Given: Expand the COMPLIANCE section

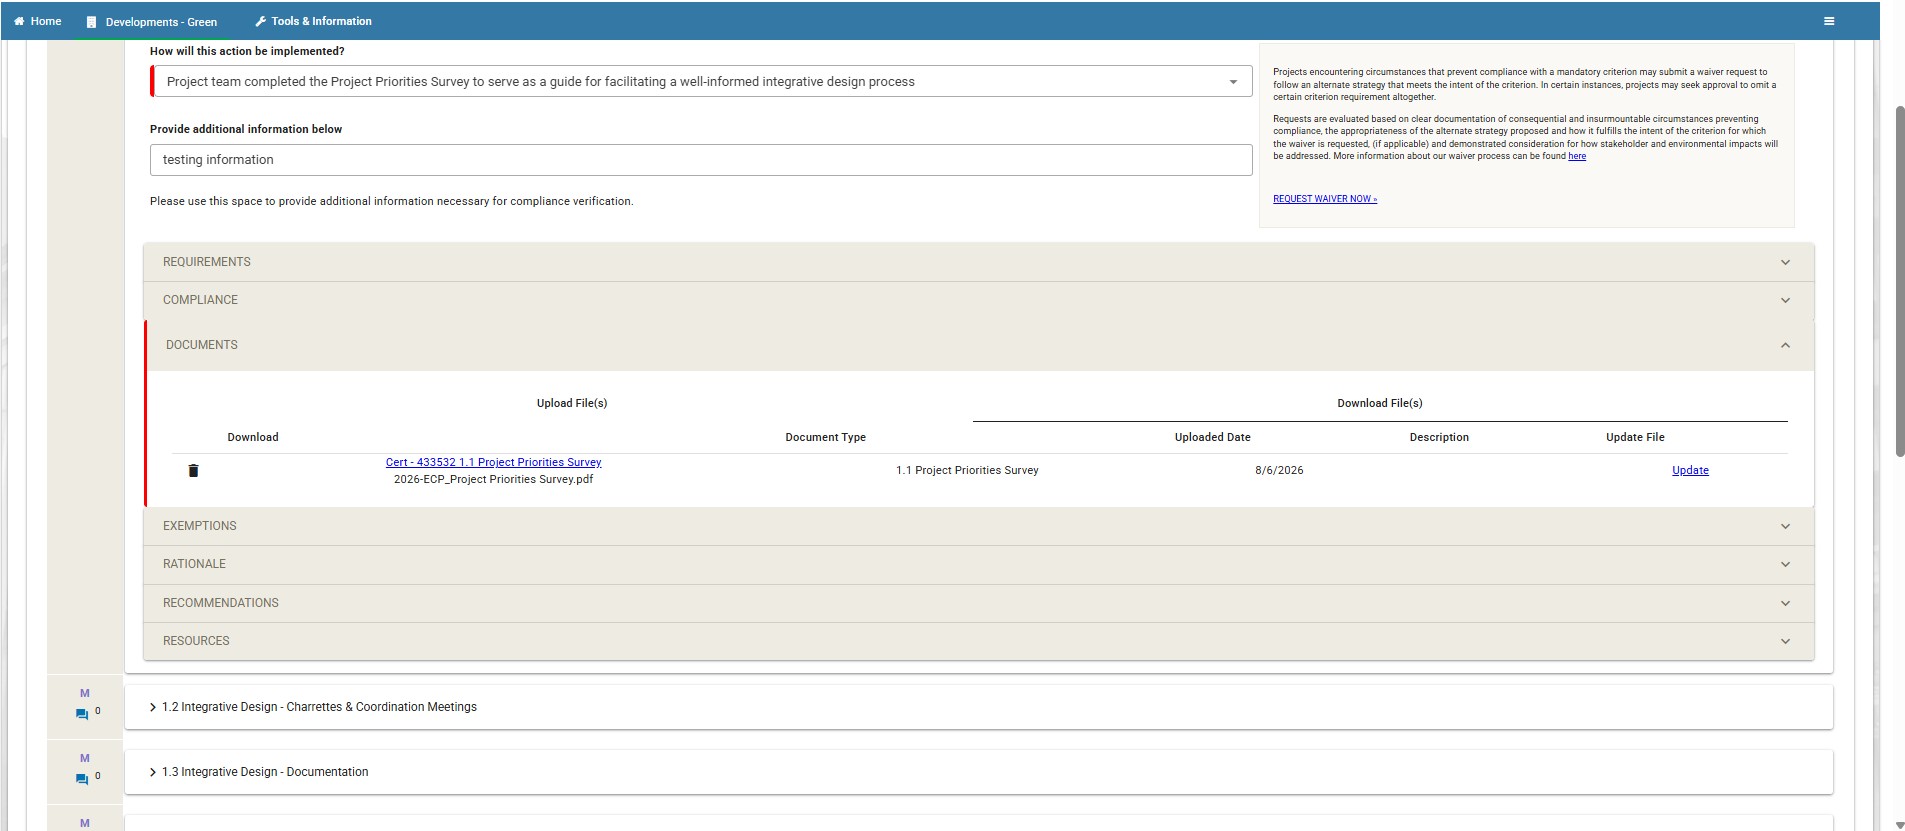Looking at the screenshot, I should (978, 300).
